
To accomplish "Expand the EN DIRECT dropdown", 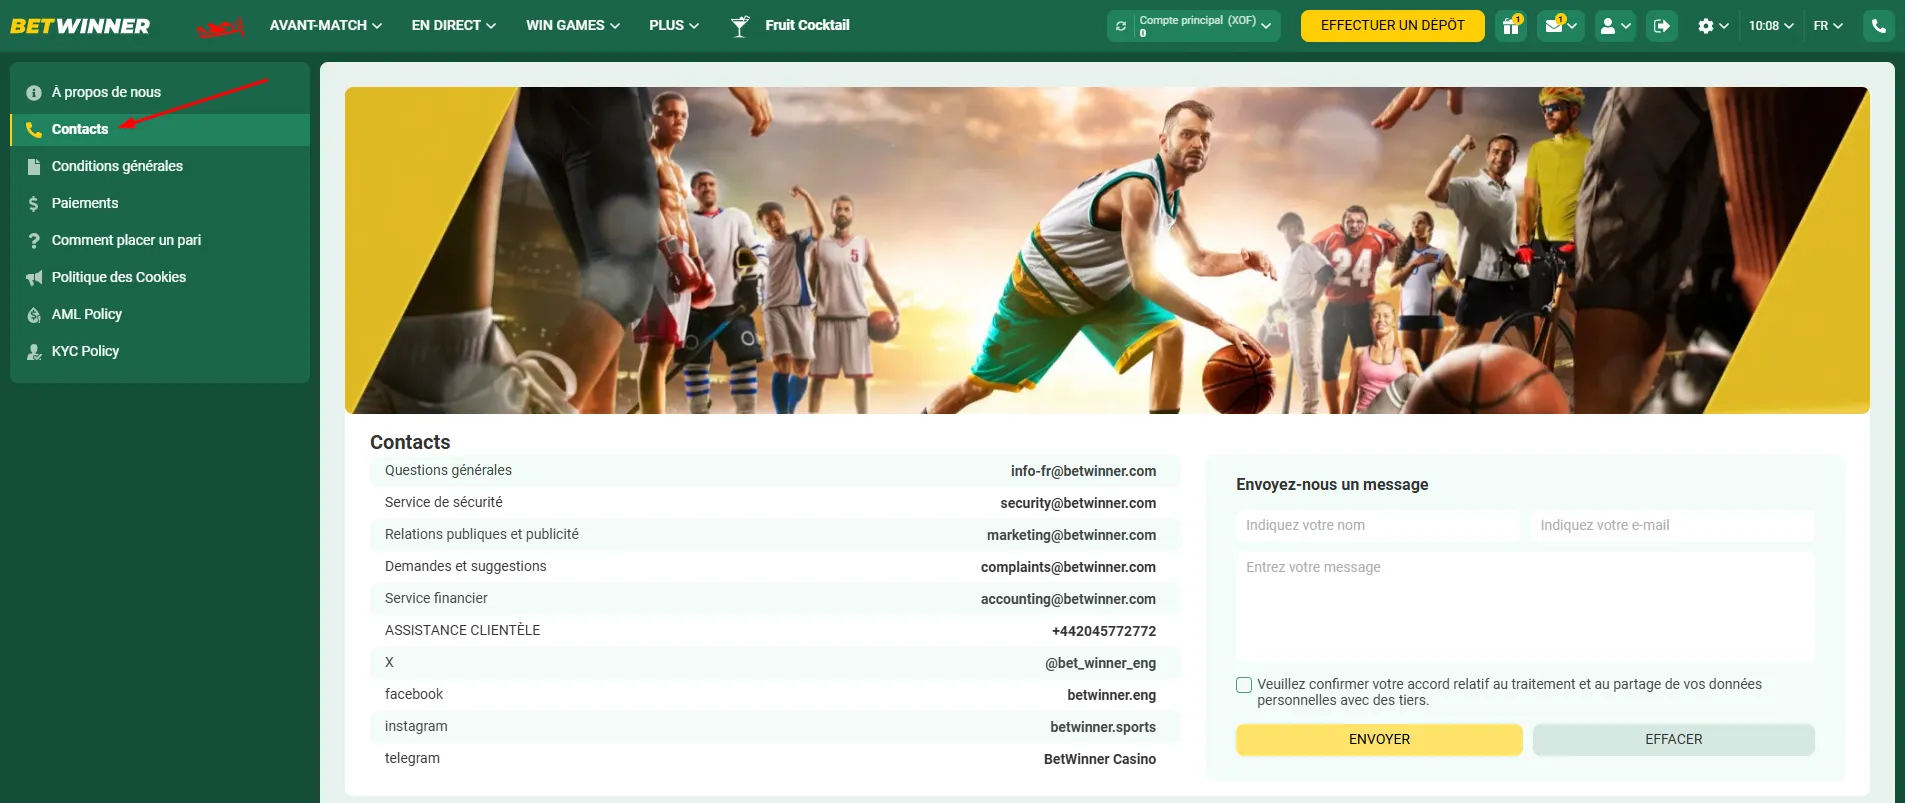I will [454, 25].
